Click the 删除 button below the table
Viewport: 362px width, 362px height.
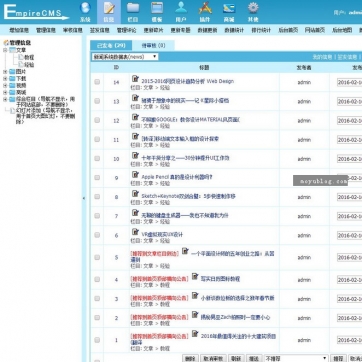[190, 358]
